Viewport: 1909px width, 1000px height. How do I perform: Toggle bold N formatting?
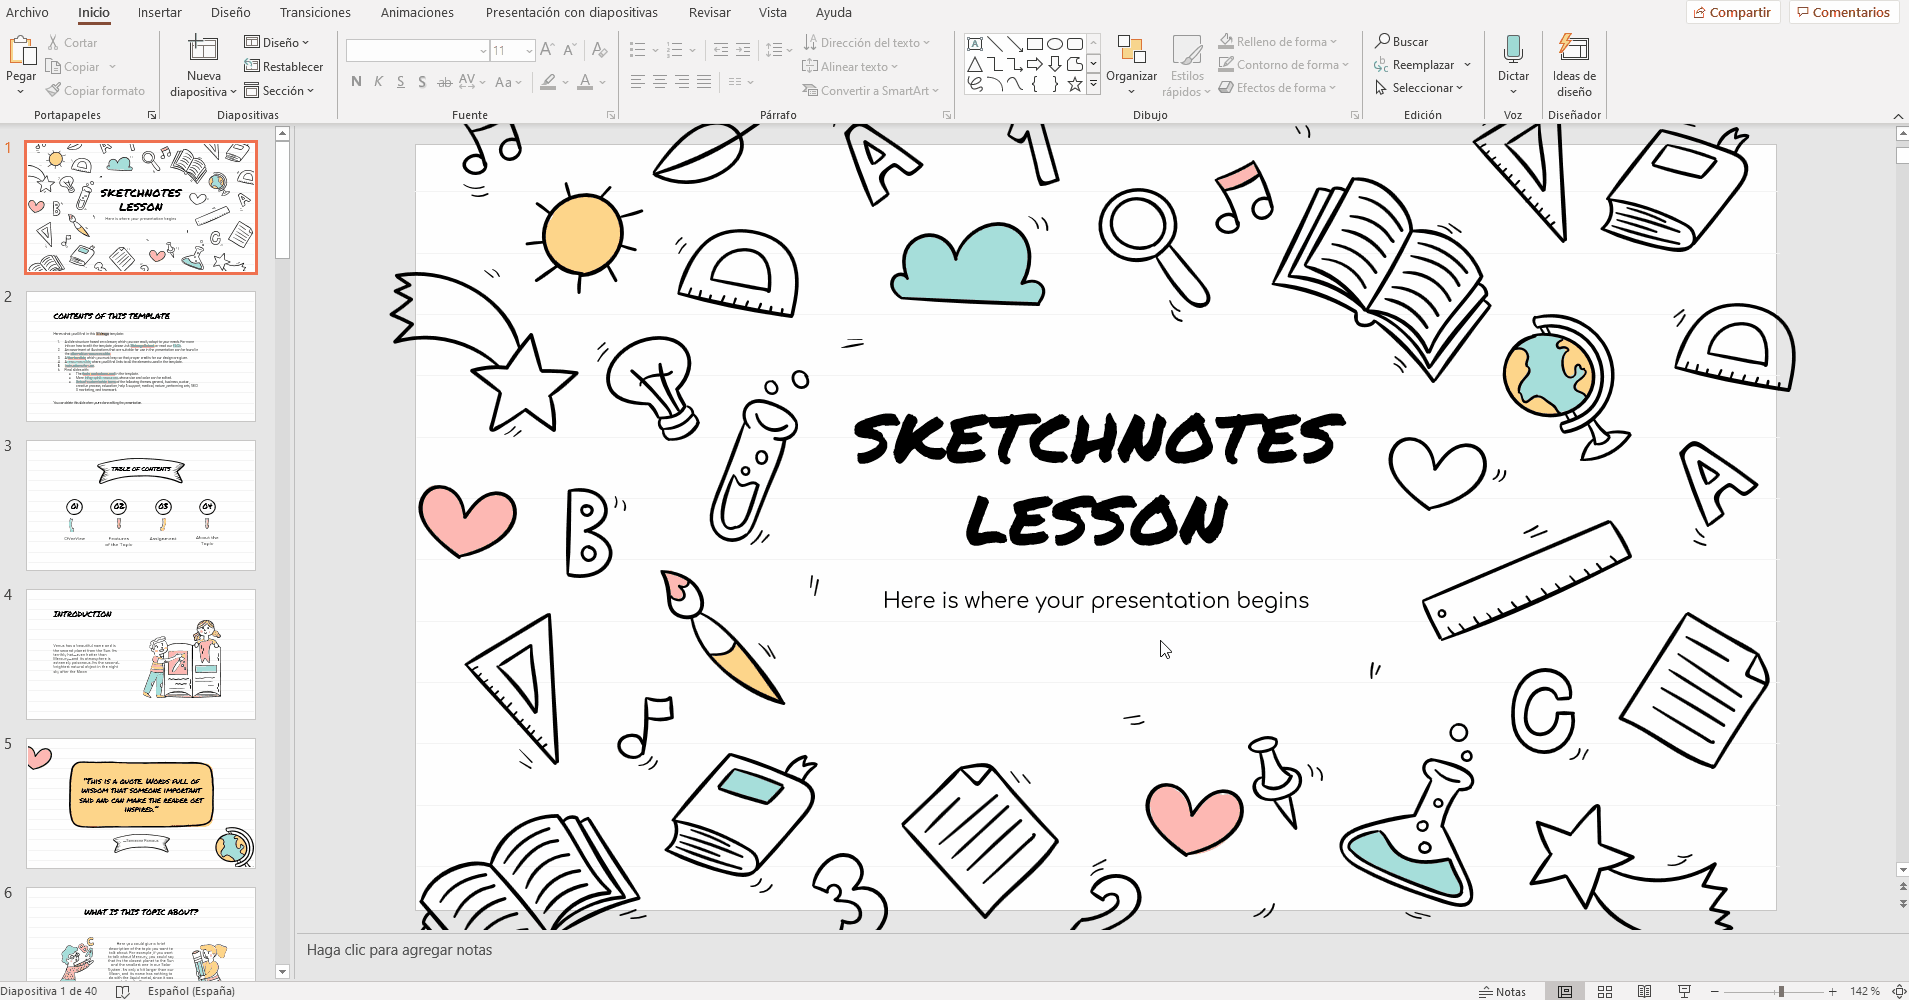point(356,82)
